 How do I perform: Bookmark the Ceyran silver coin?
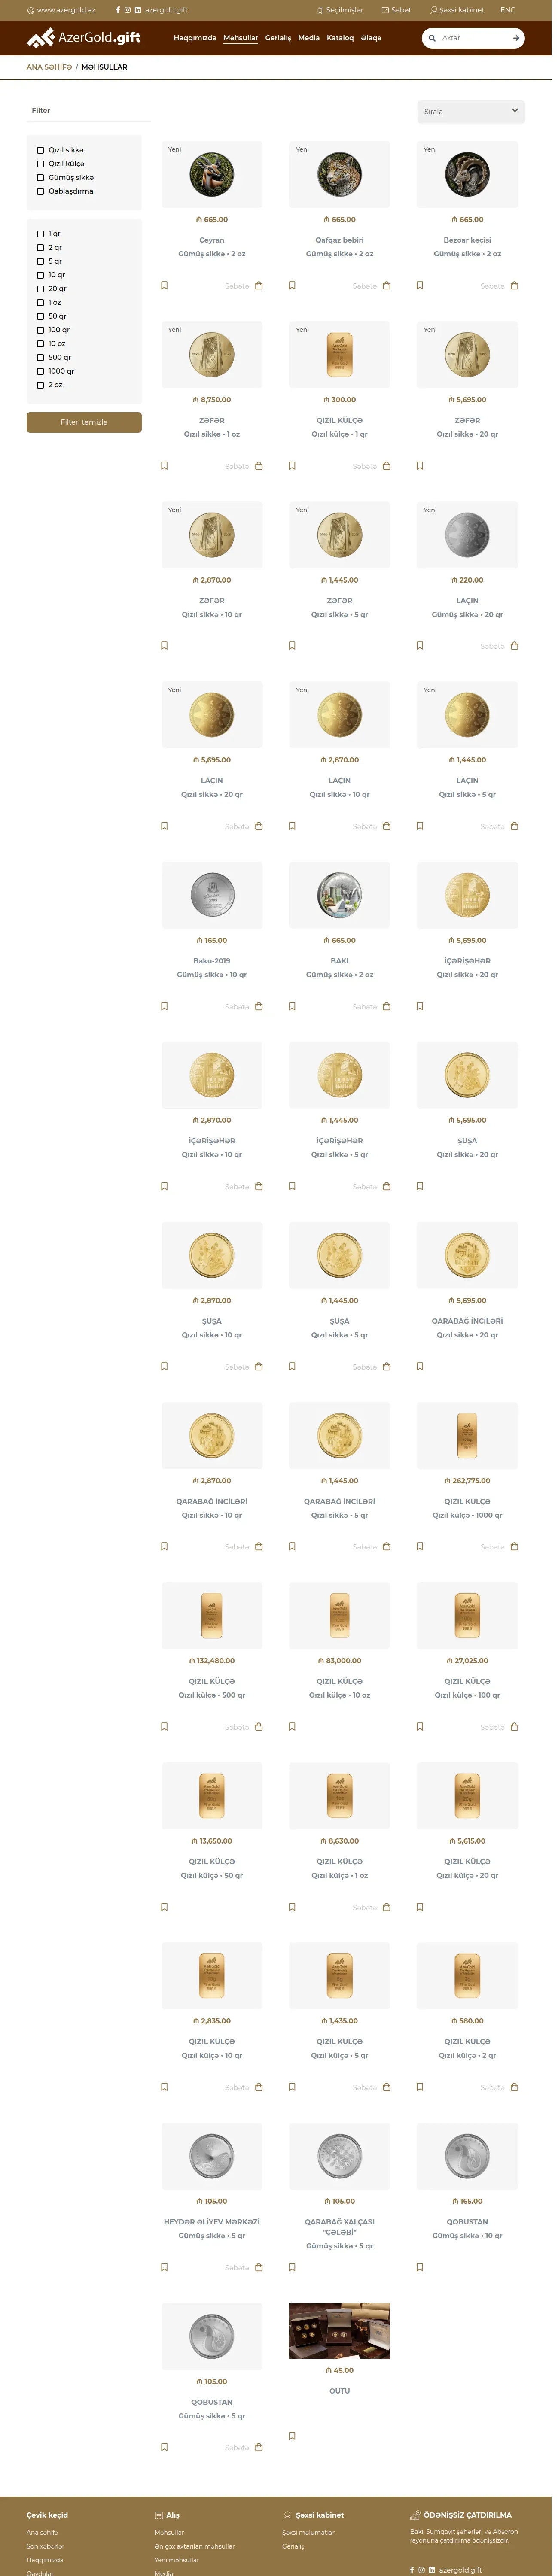click(164, 285)
